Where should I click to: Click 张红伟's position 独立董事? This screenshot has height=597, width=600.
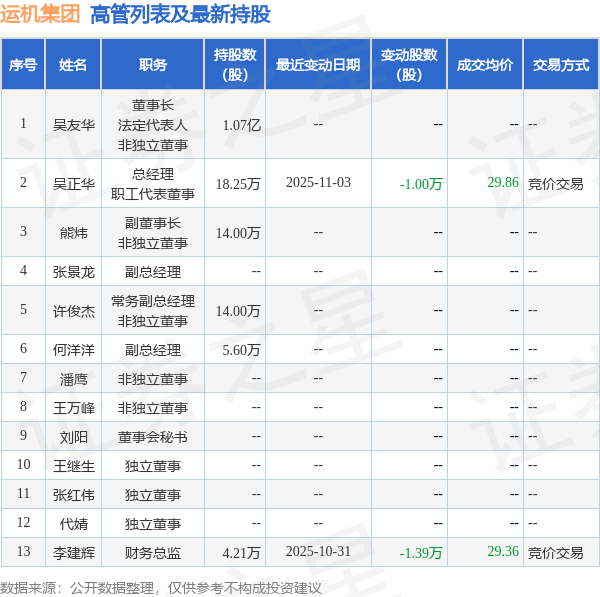(x=153, y=495)
